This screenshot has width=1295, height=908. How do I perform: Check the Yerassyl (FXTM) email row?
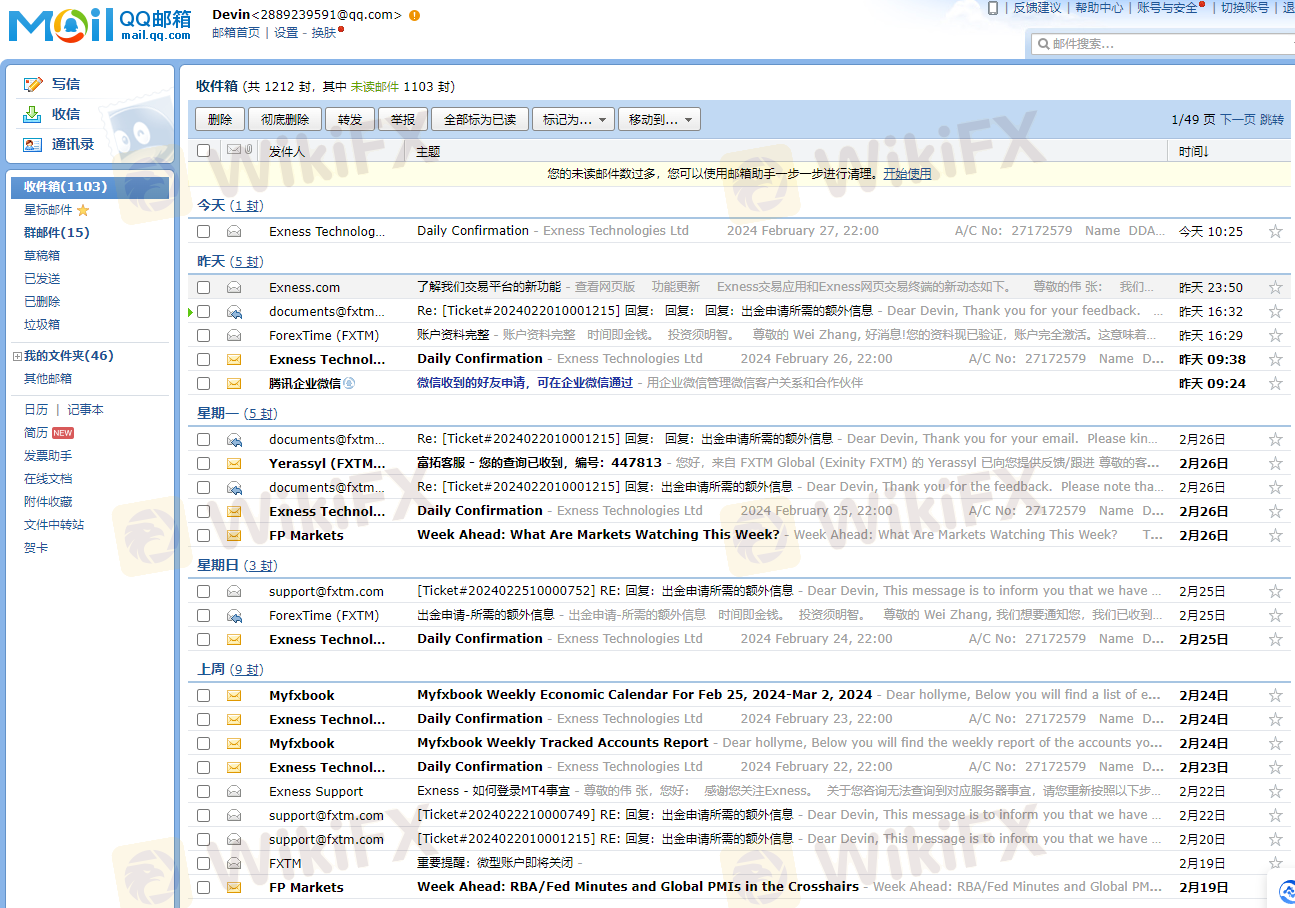point(204,463)
